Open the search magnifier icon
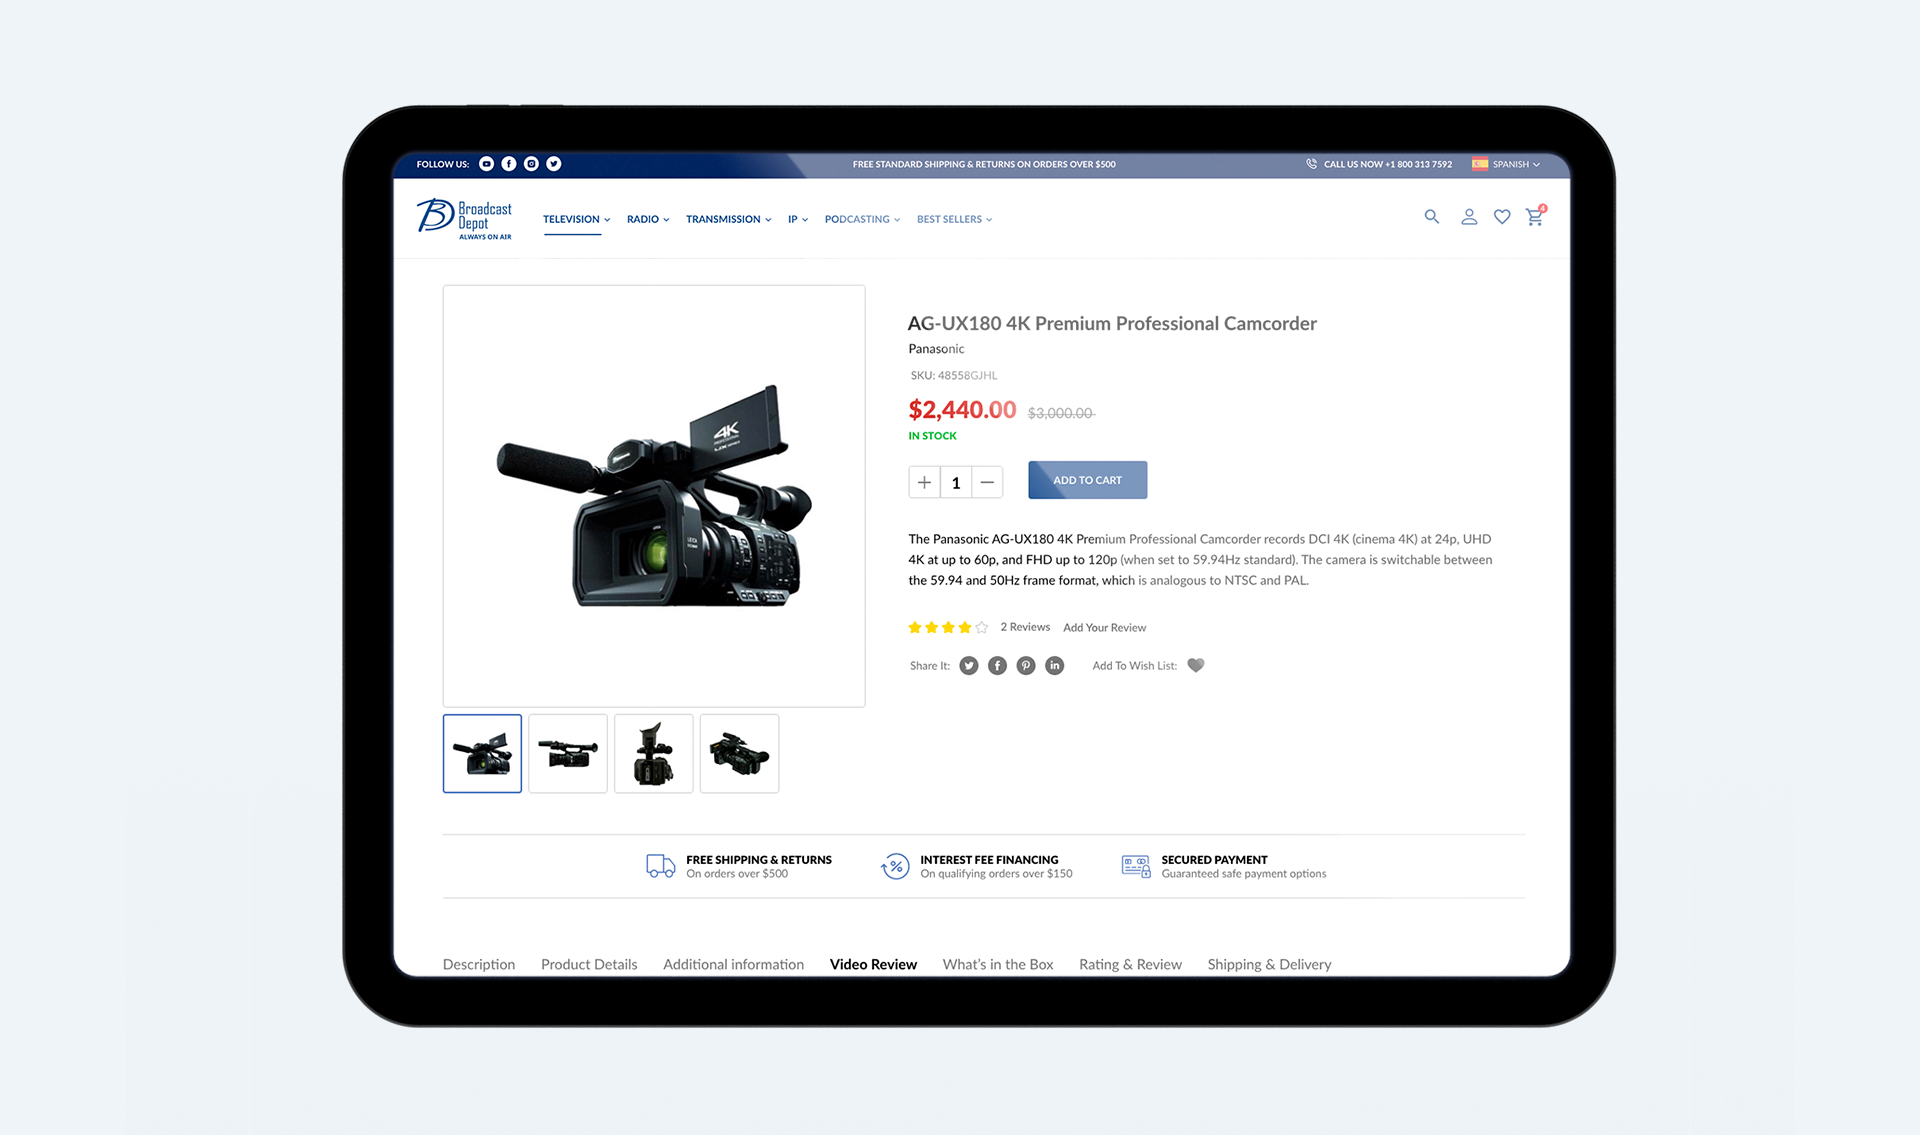This screenshot has width=1920, height=1135. pos(1431,217)
